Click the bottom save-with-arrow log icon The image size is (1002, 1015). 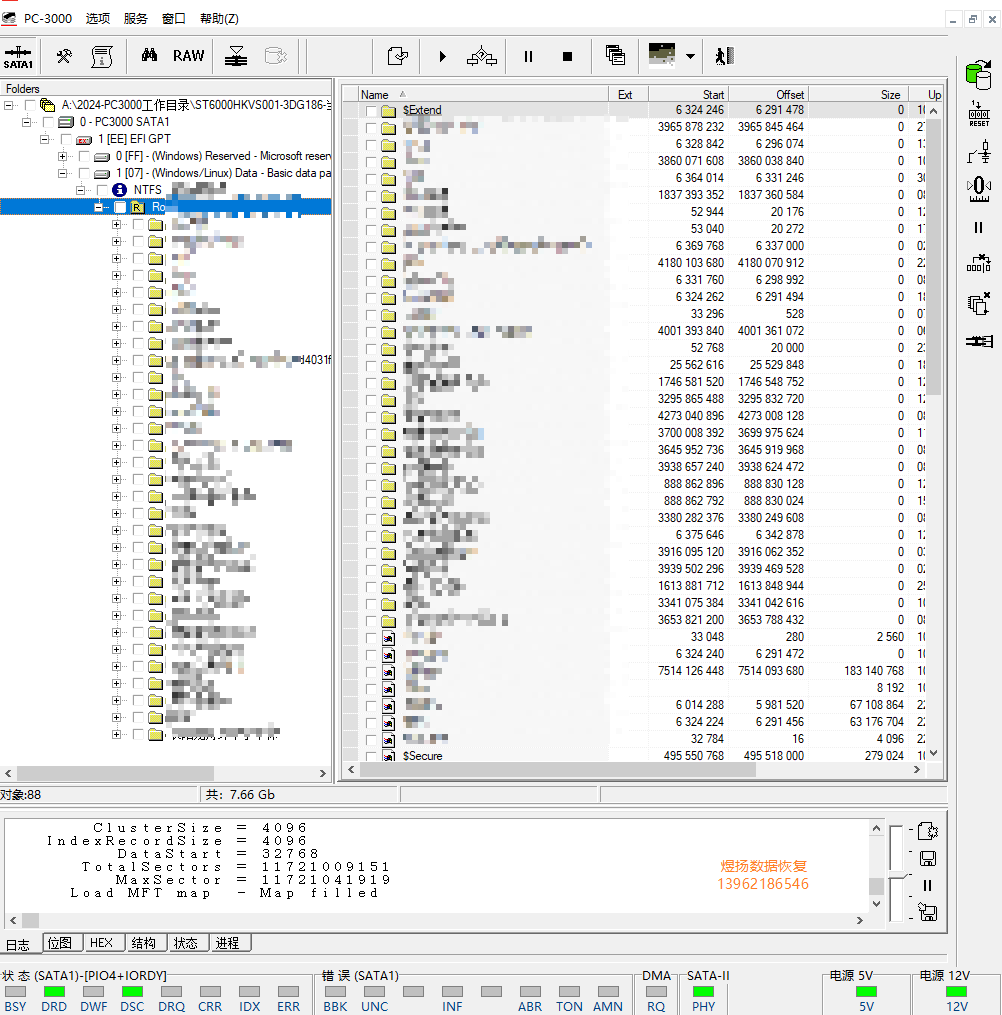[928, 913]
